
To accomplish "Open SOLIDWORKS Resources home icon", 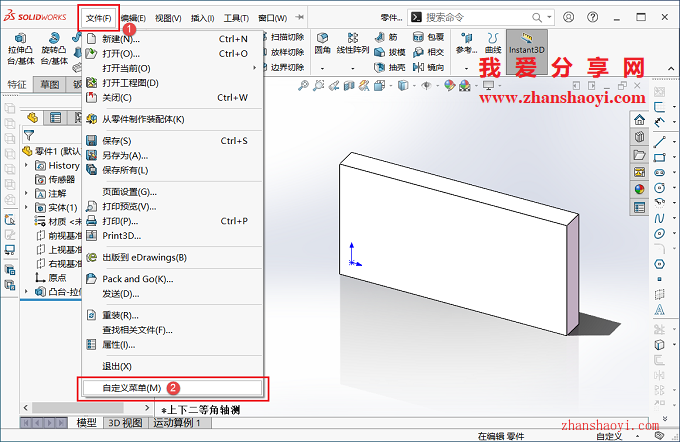I will [639, 120].
